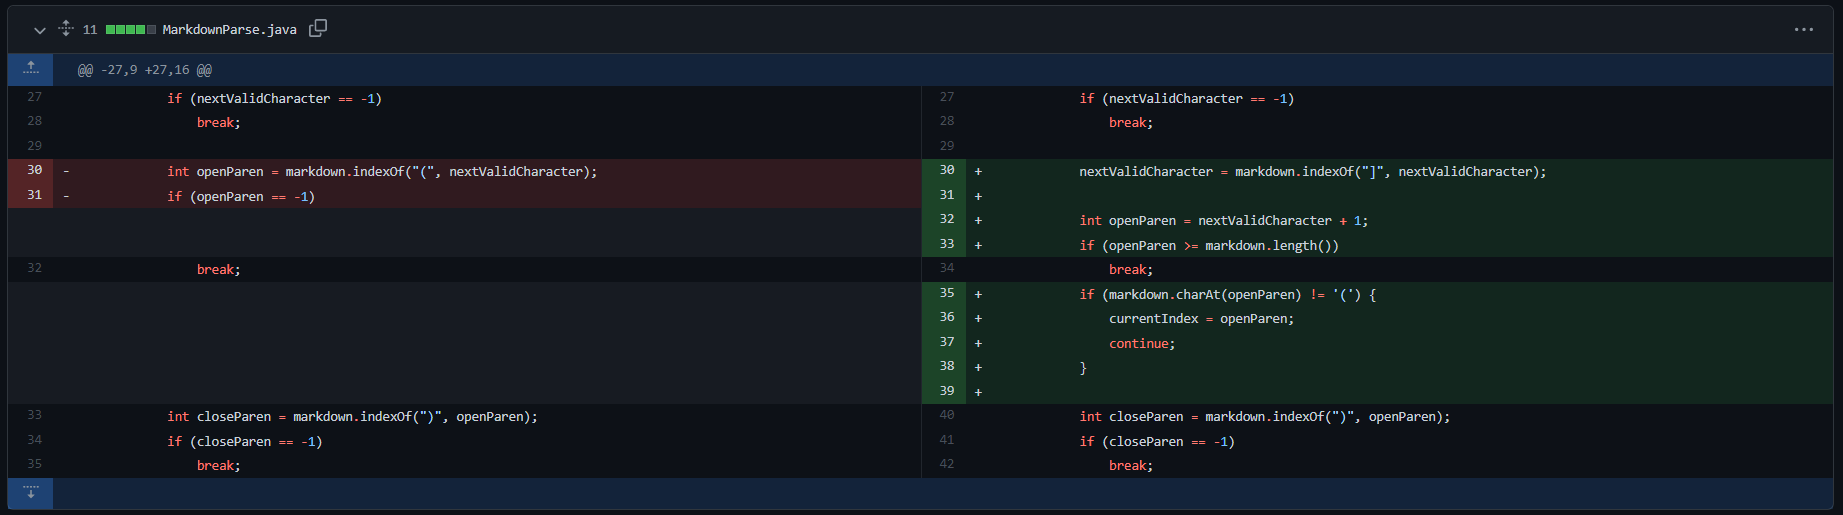
Task: Click added line number 35 on right
Action: (944, 294)
